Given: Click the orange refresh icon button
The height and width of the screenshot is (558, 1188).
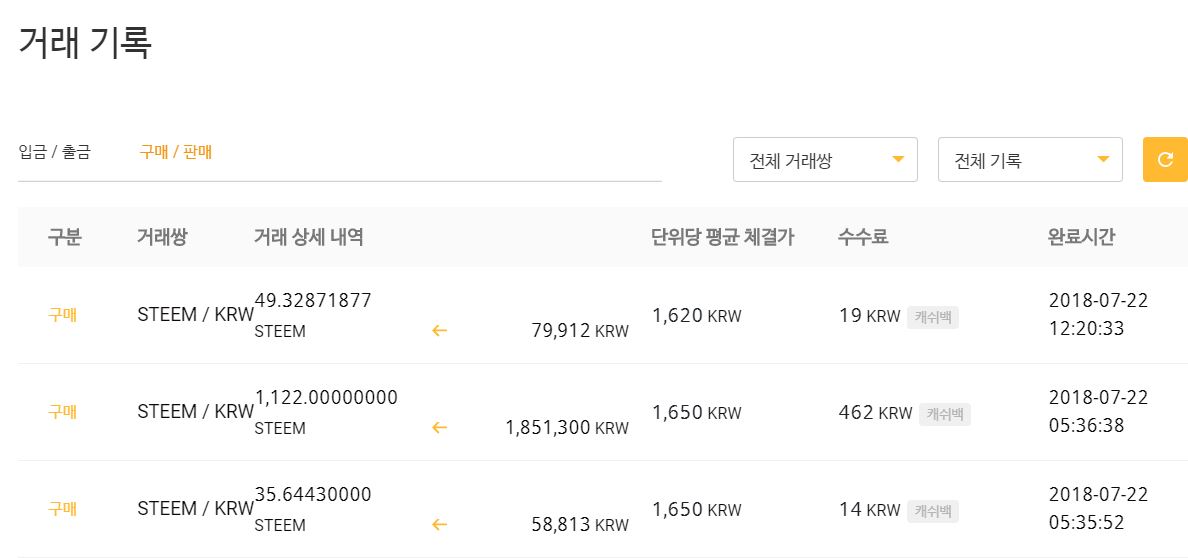Looking at the screenshot, I should (x=1165, y=159).
